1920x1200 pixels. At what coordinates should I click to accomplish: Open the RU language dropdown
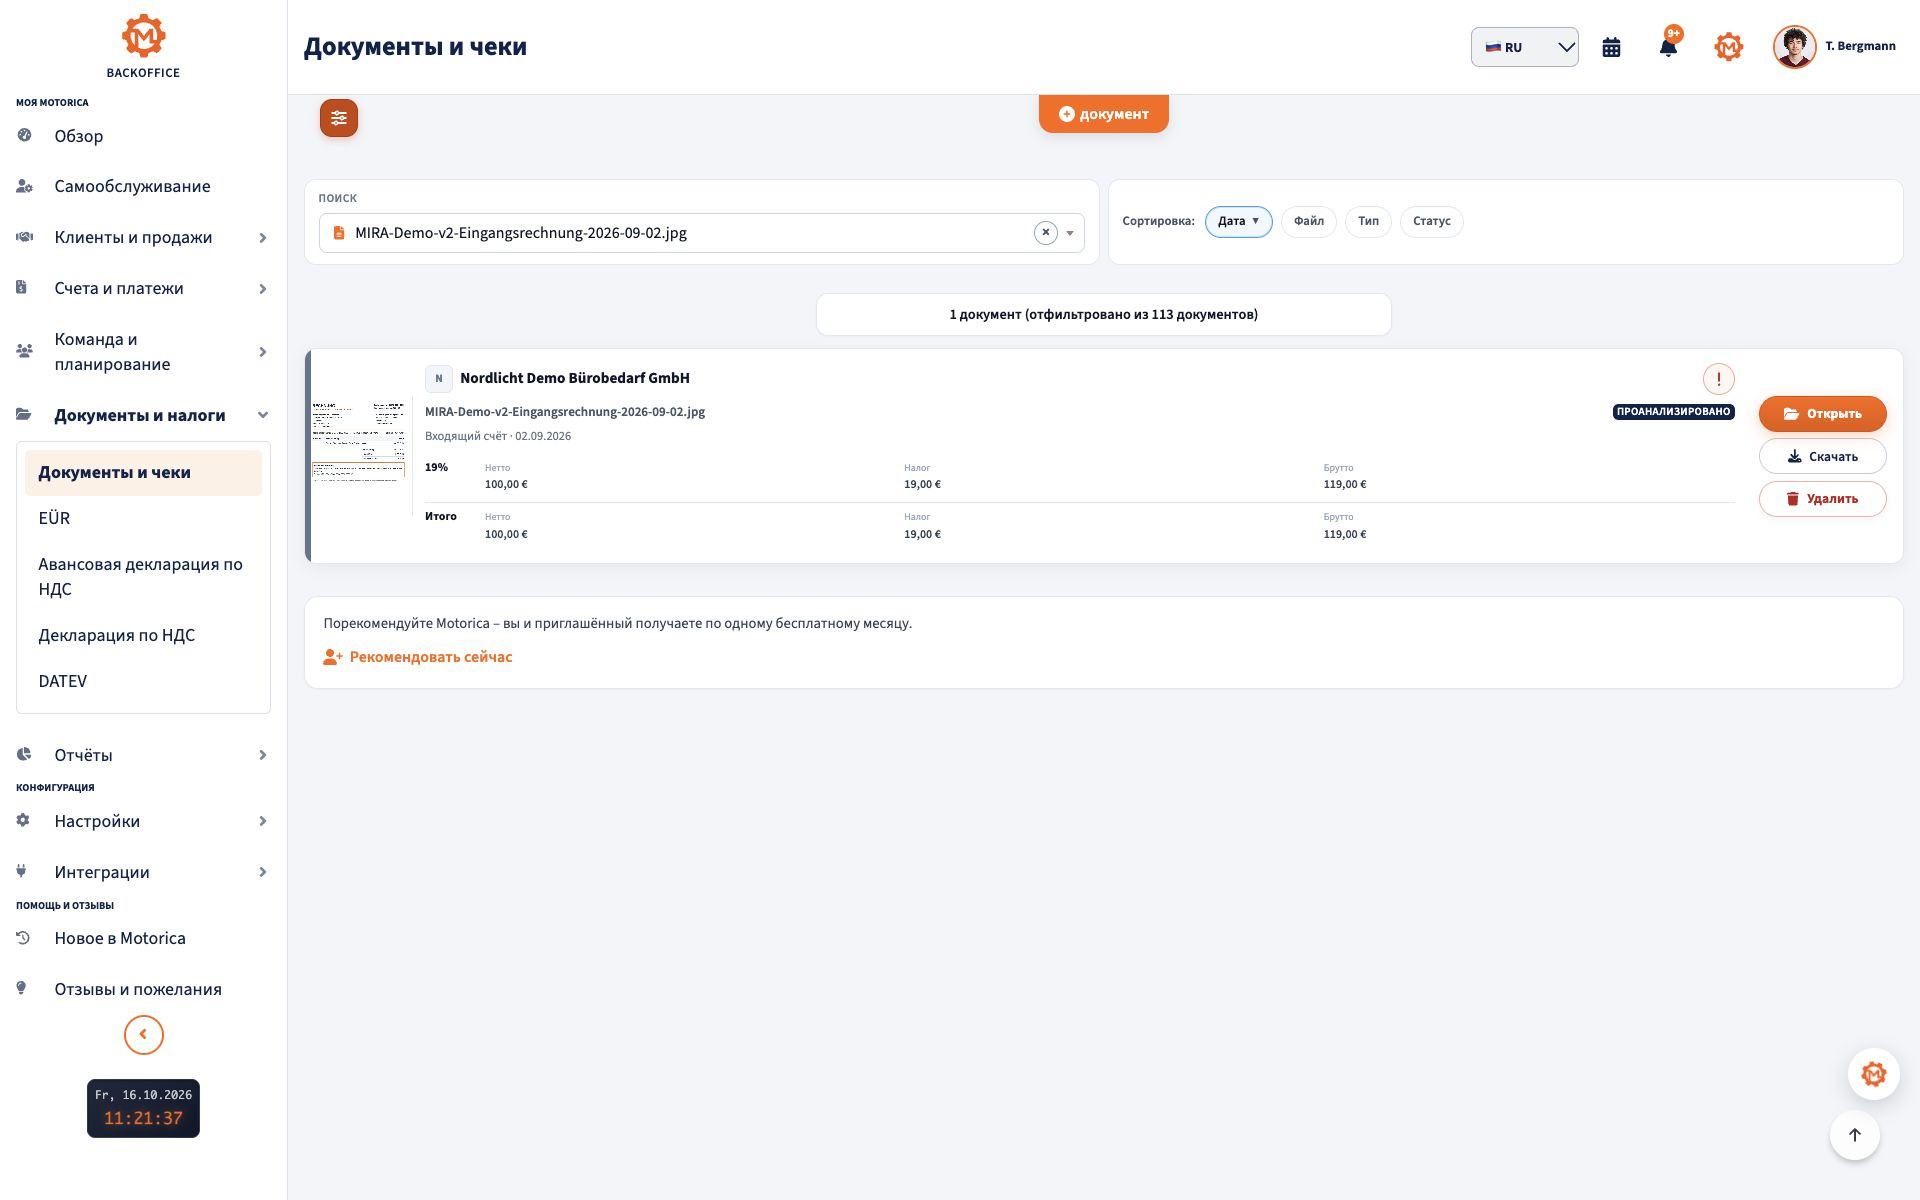point(1524,47)
